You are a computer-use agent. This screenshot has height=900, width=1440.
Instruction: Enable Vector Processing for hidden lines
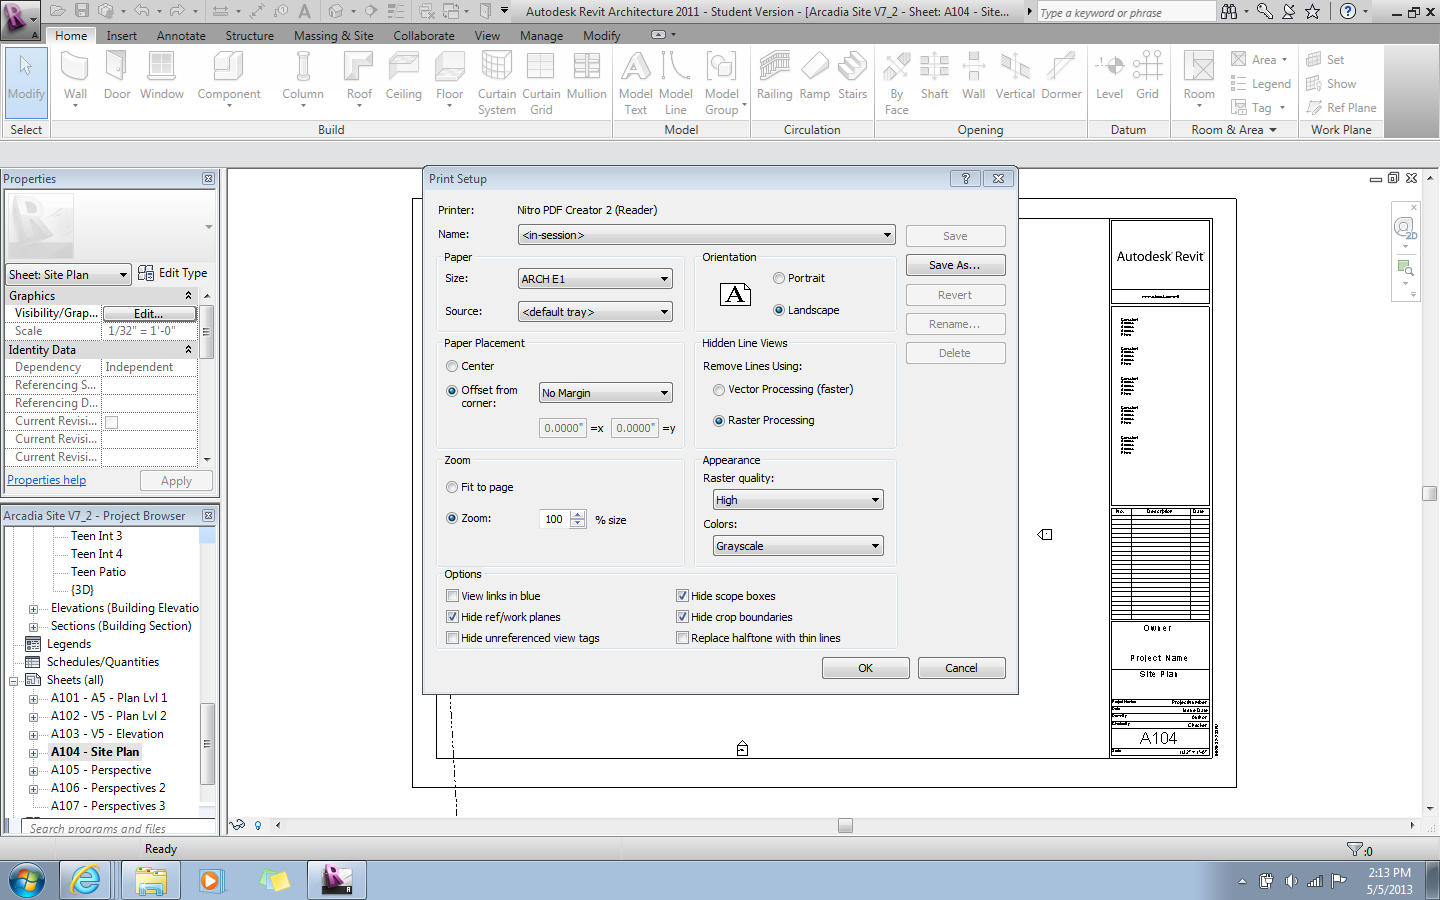point(720,390)
